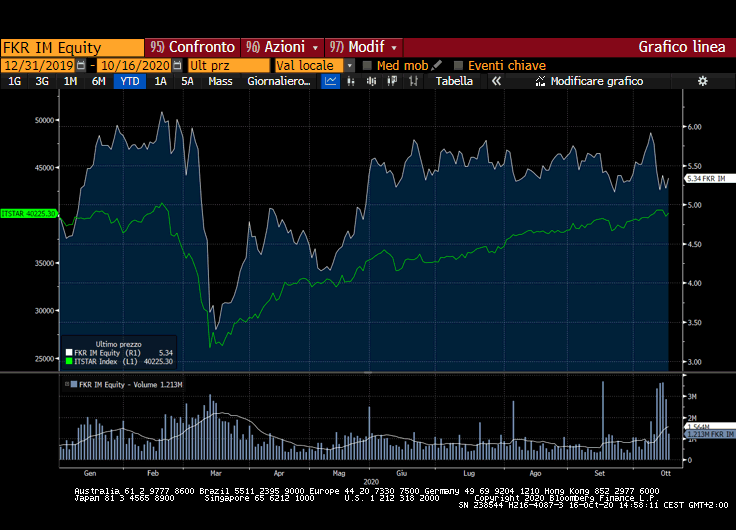This screenshot has width=736, height=530.
Task: Click the calendar icon beside the end date
Action: tap(178, 65)
